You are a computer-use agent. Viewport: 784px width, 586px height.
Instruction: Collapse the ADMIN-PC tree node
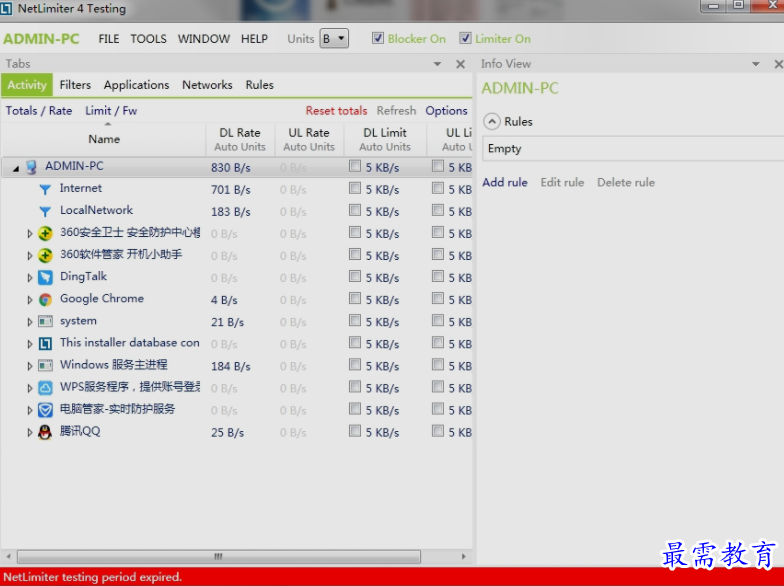tap(16, 168)
